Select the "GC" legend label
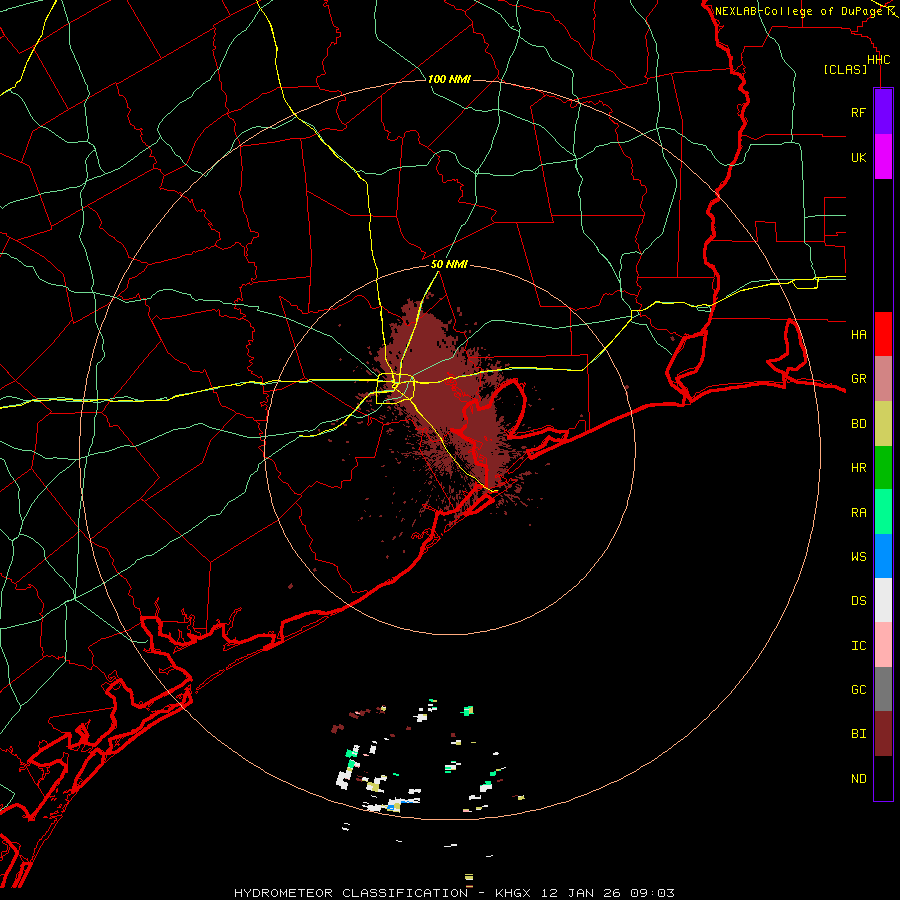 (x=858, y=689)
